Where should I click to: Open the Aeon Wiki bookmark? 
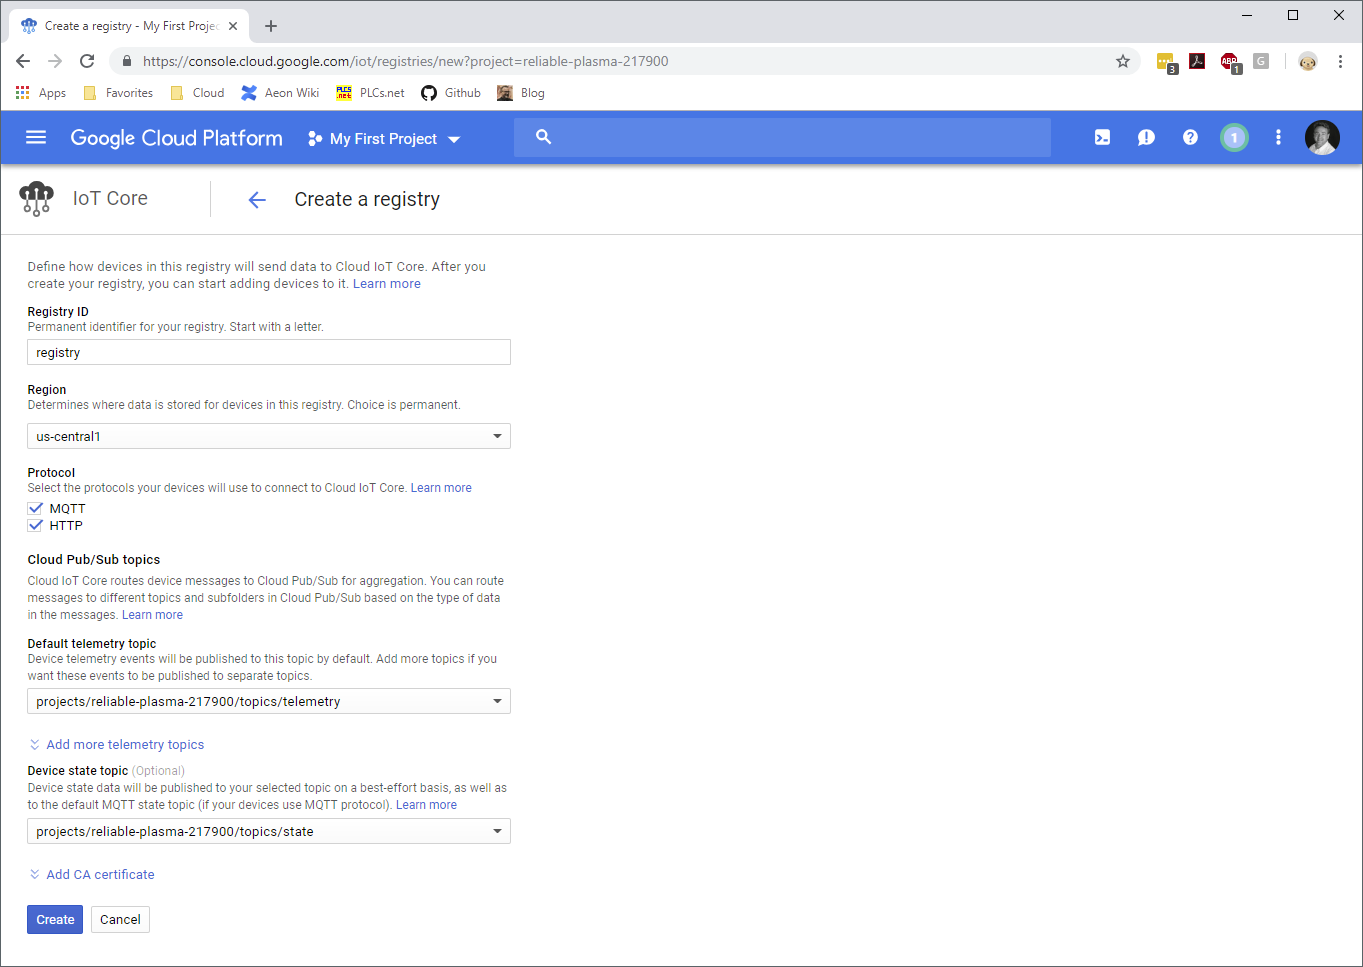point(280,93)
